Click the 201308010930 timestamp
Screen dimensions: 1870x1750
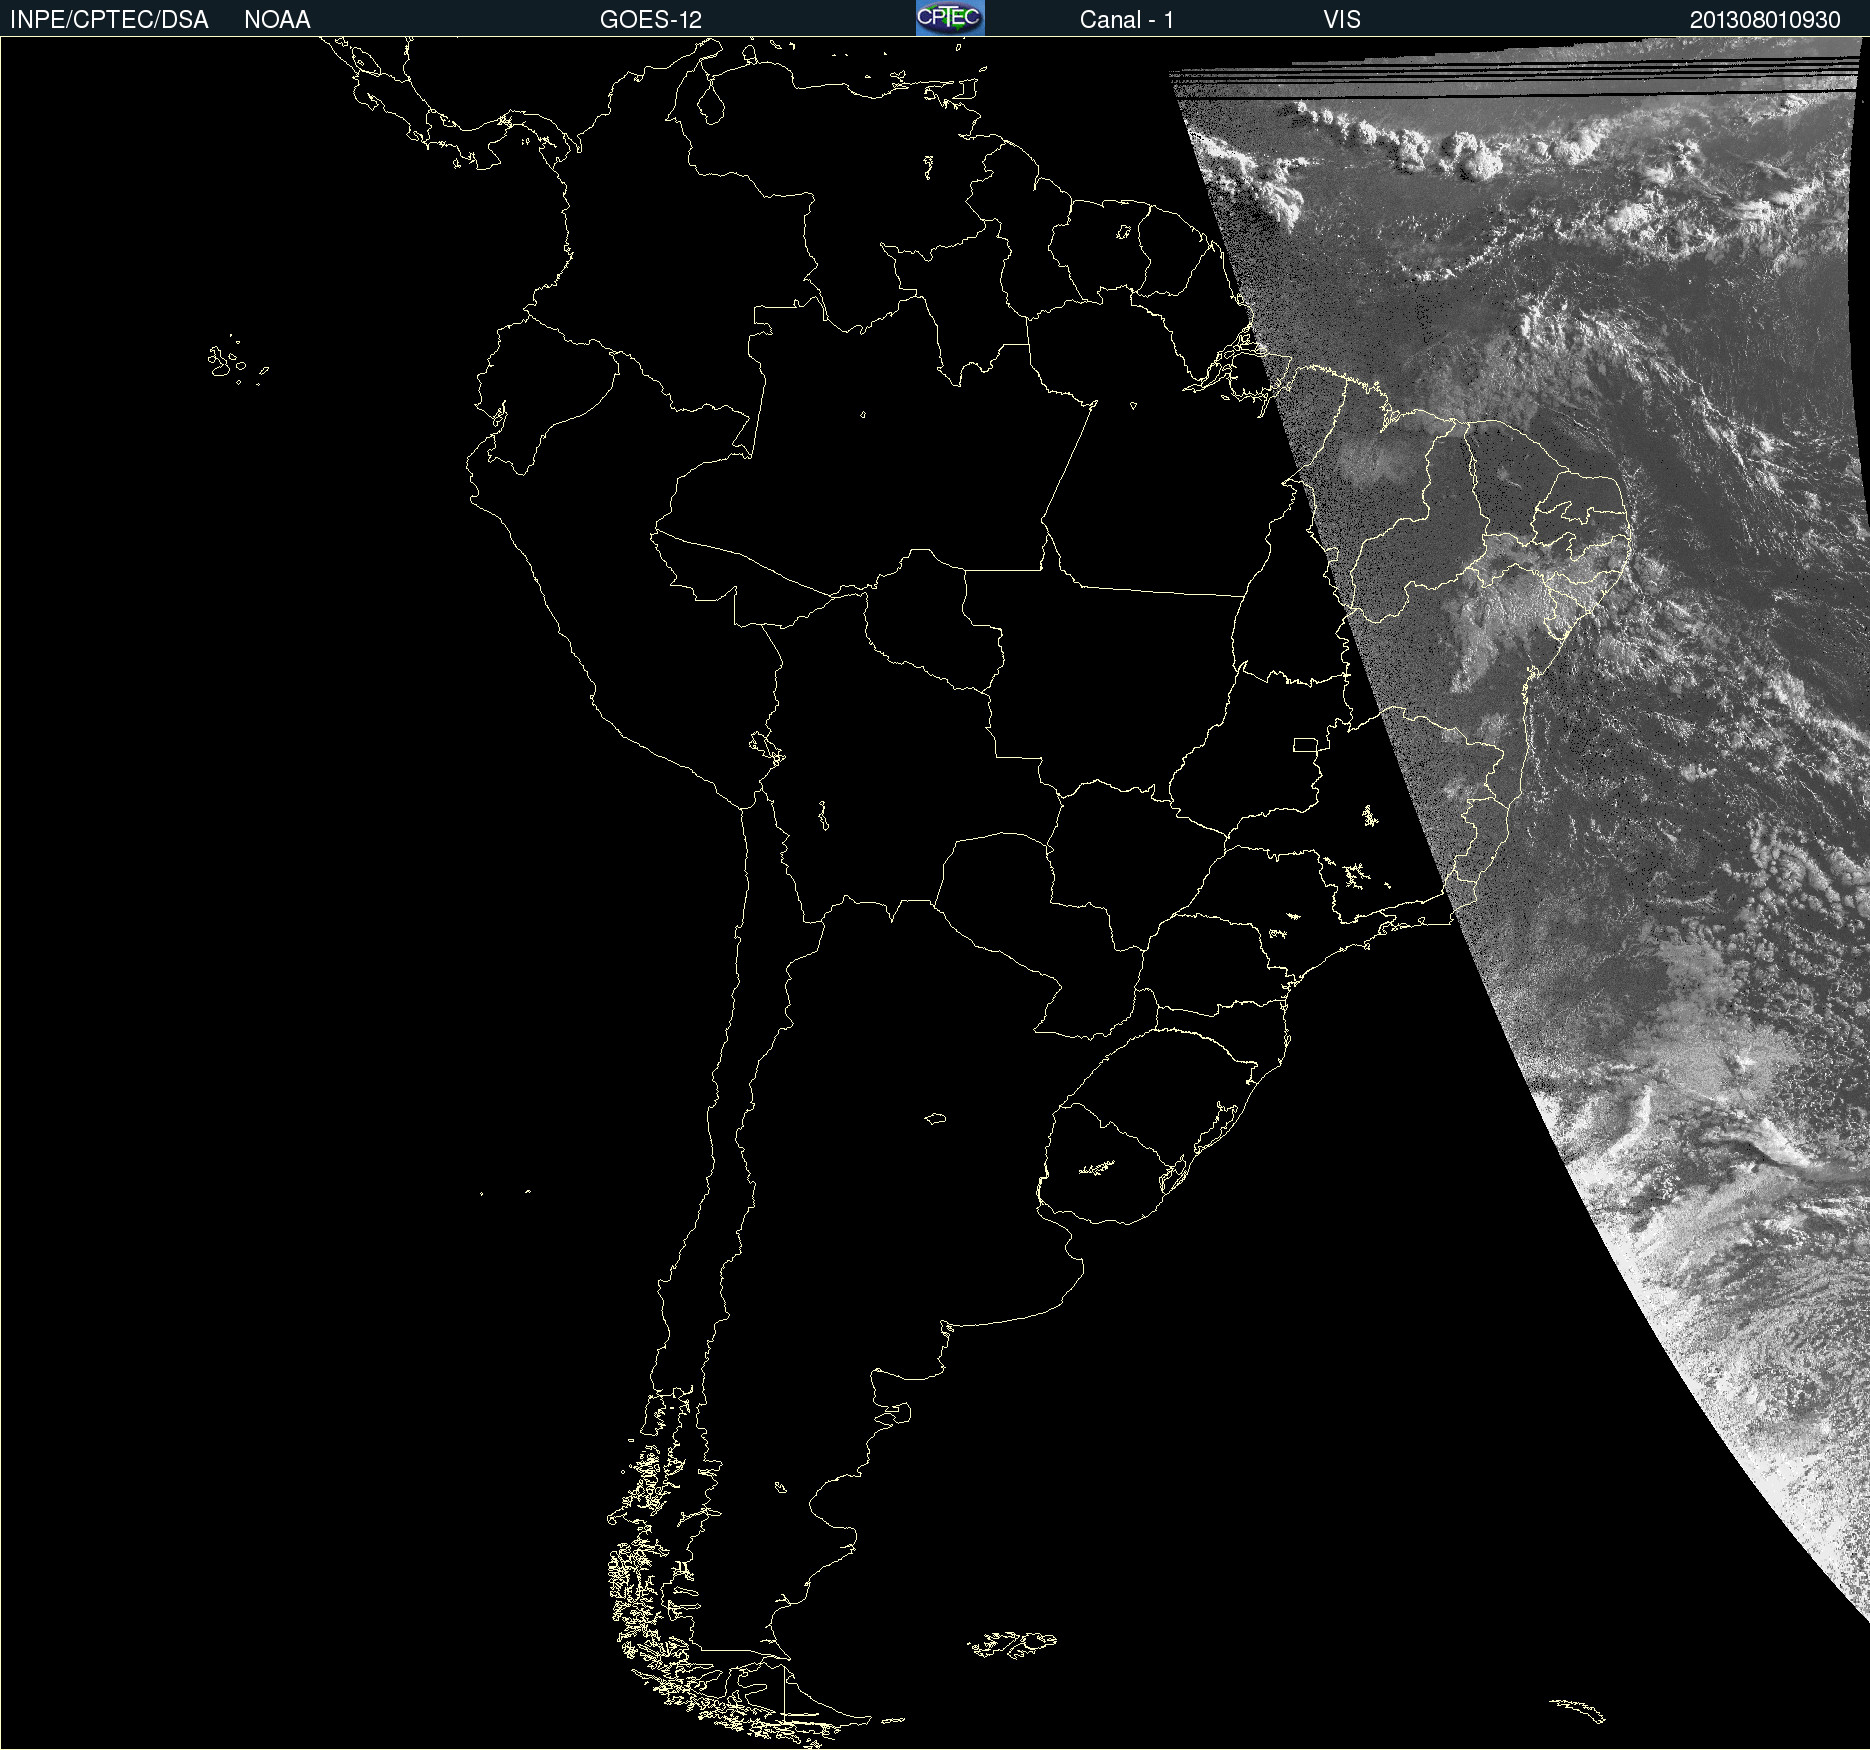pyautogui.click(x=1765, y=20)
